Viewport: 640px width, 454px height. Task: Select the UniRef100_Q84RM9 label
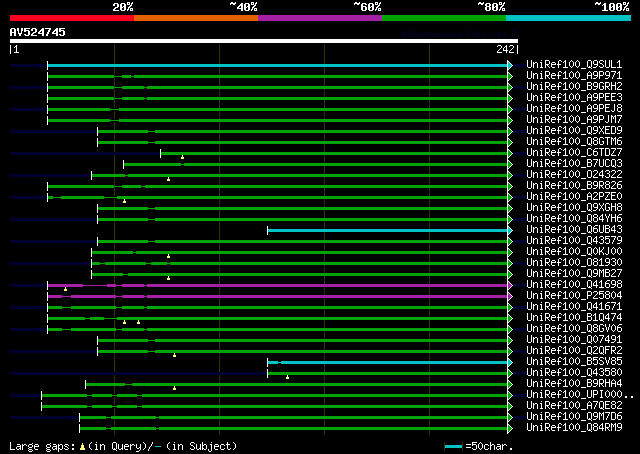tap(574, 428)
